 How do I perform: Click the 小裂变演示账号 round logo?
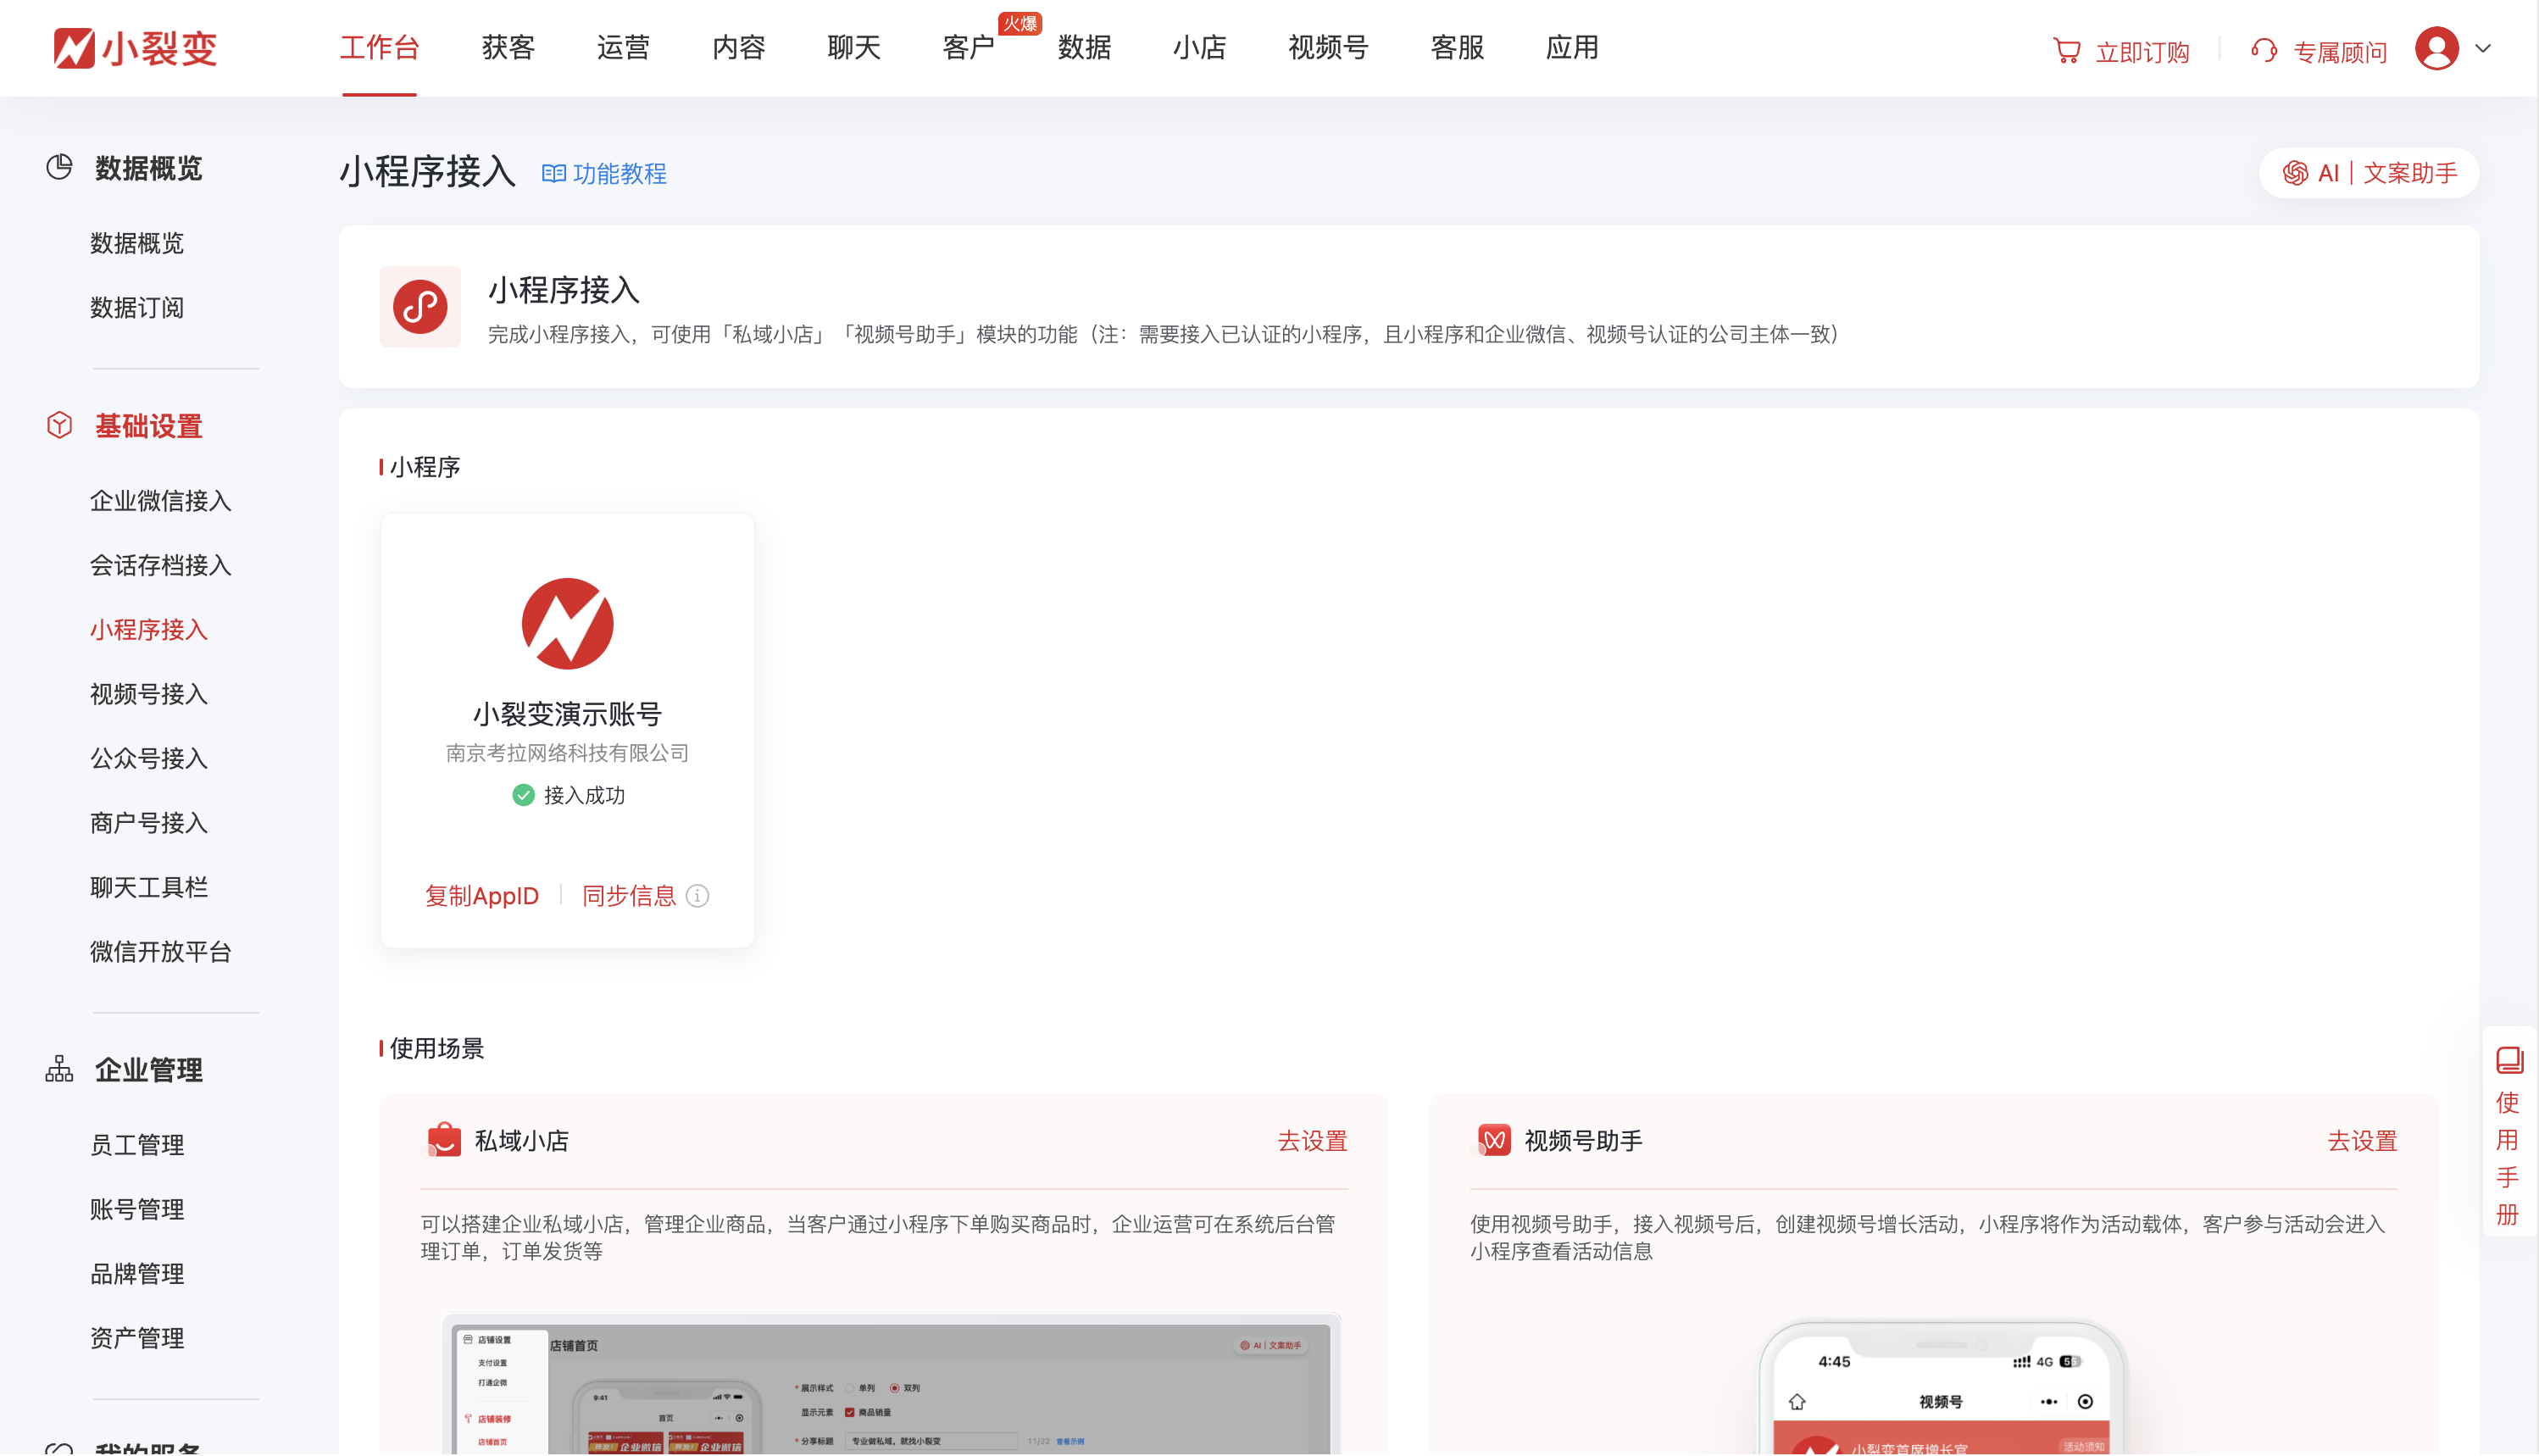(568, 623)
